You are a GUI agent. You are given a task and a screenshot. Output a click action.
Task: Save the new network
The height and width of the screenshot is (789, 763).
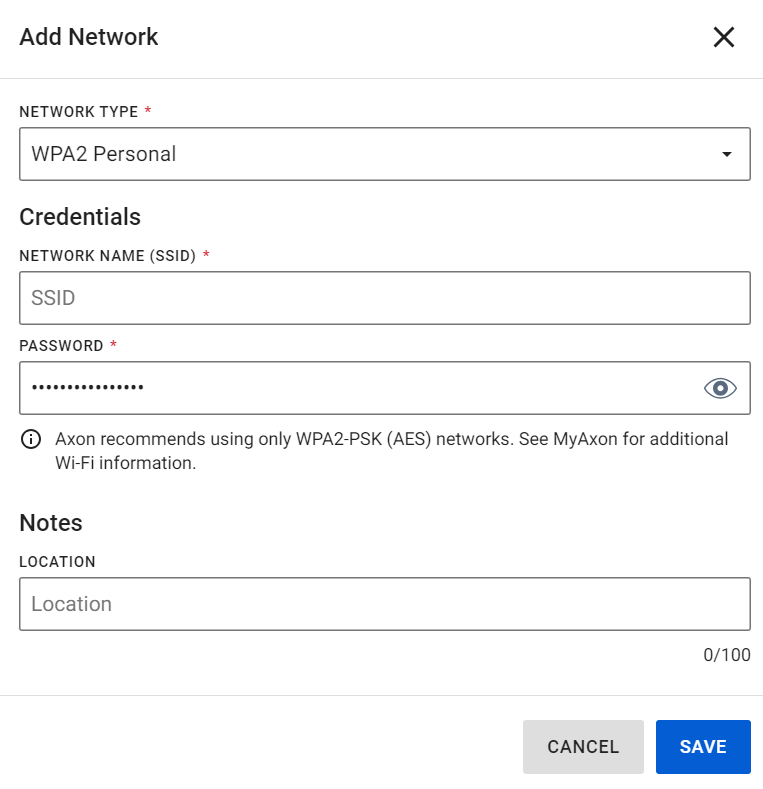click(x=702, y=747)
